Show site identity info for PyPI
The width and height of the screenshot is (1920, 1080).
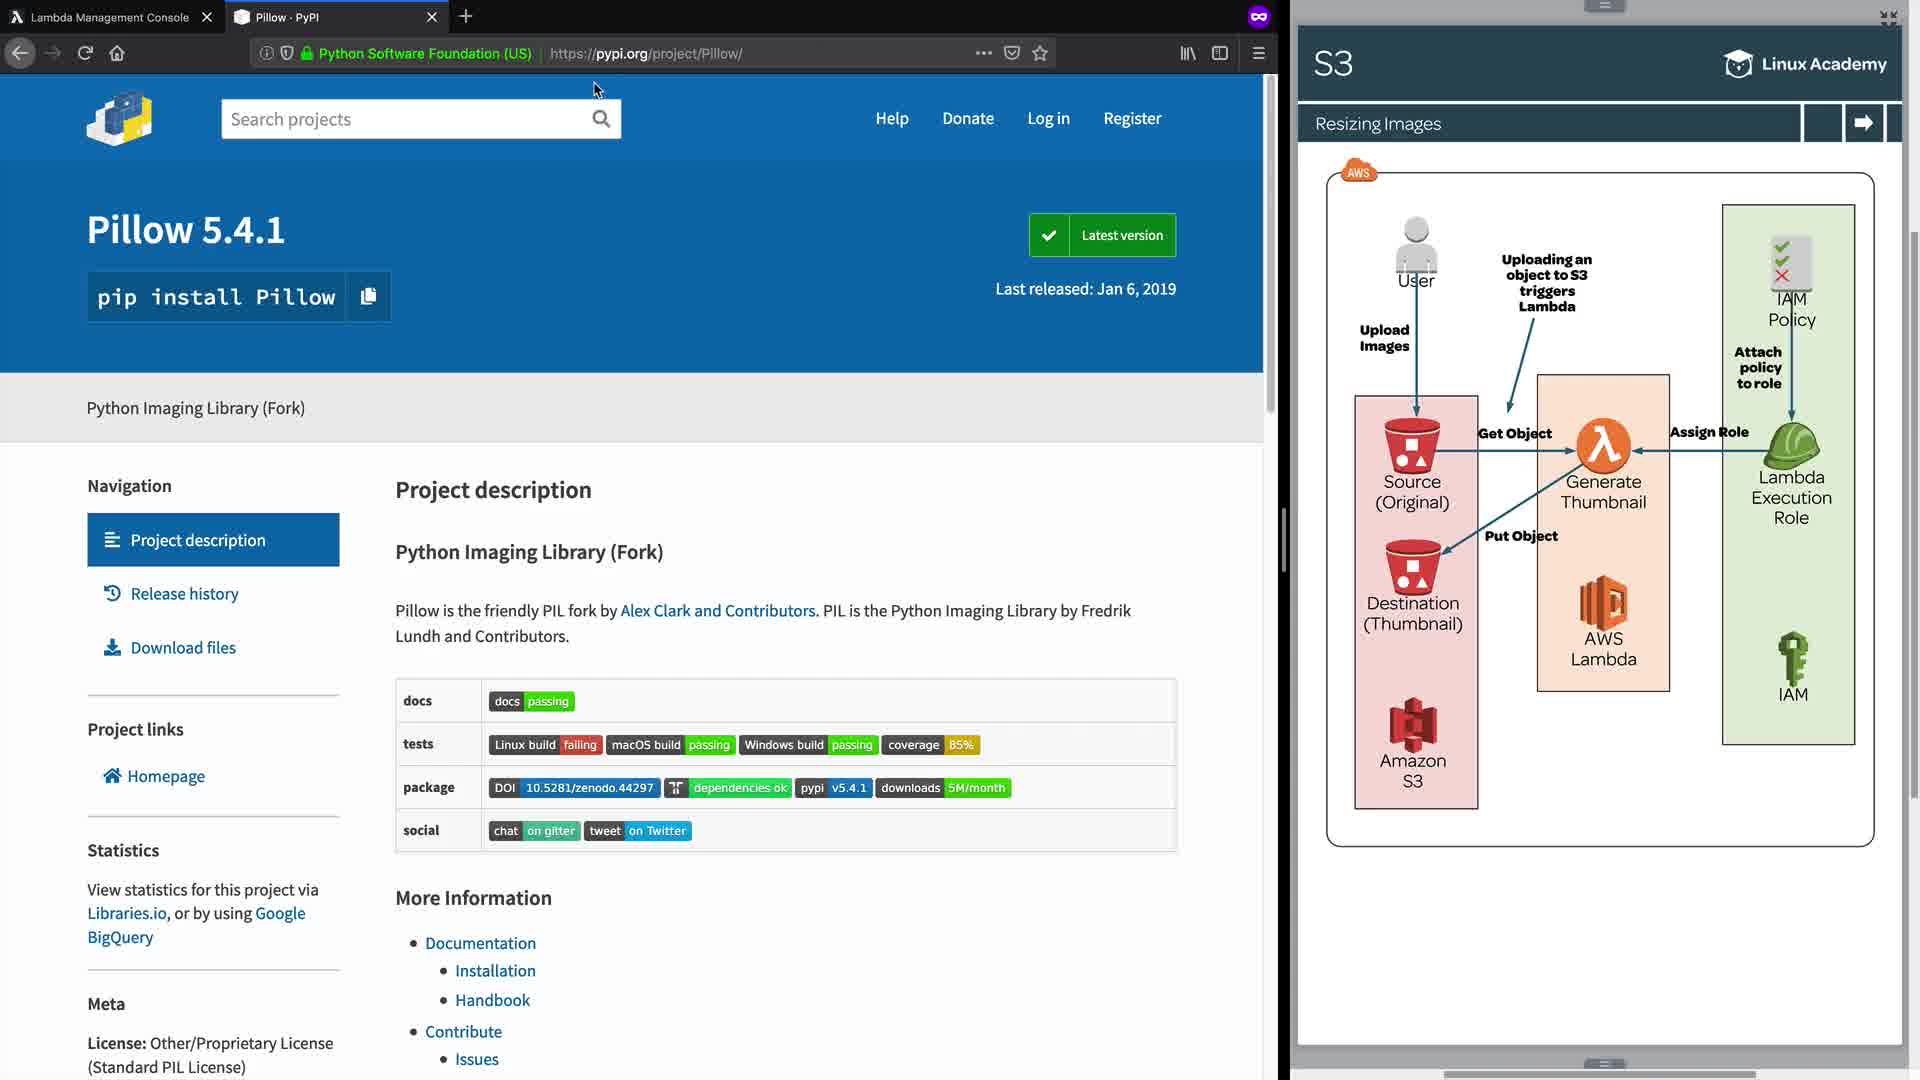[x=424, y=53]
